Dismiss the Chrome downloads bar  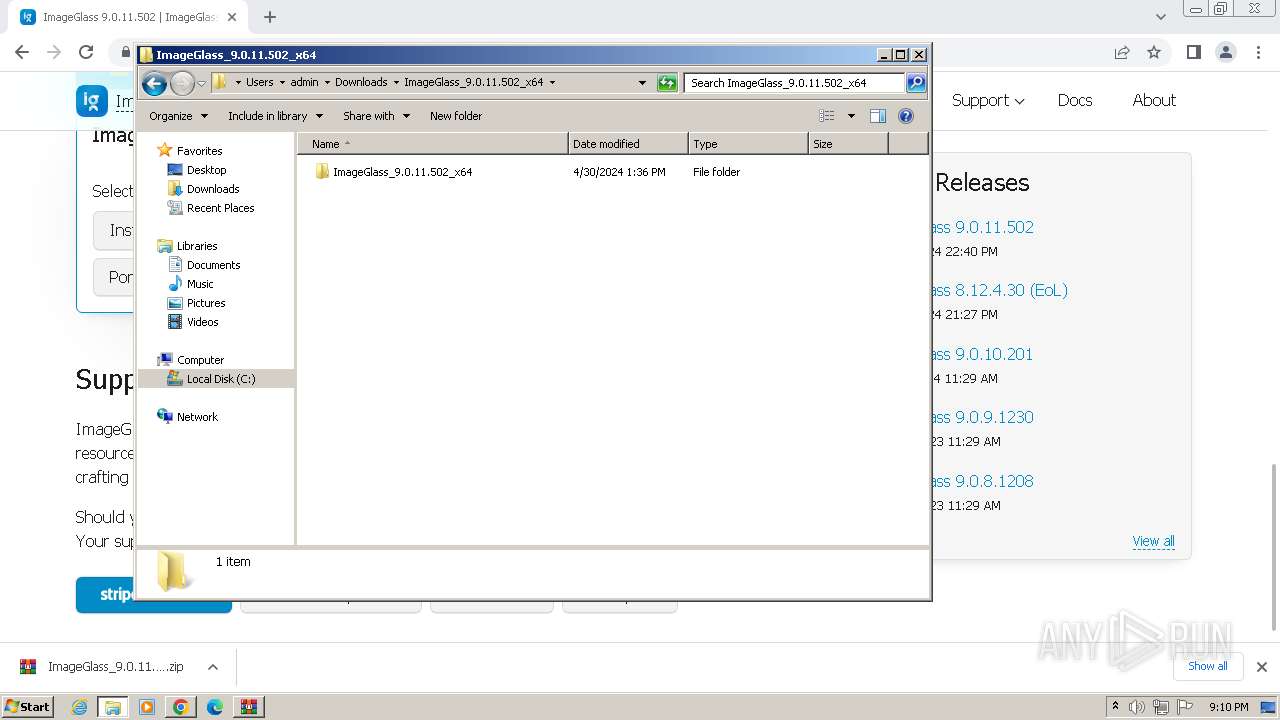(x=1261, y=667)
